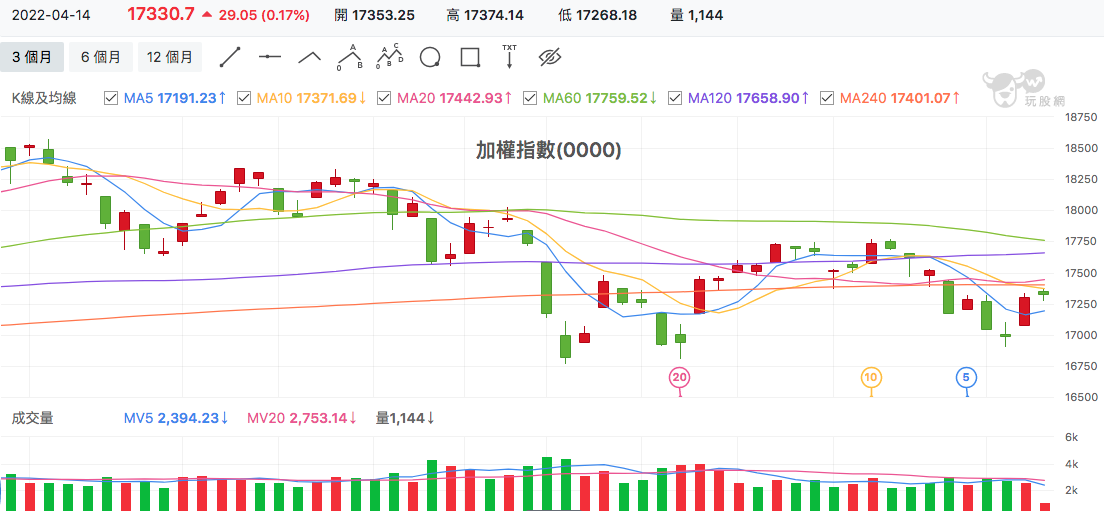The width and height of the screenshot is (1104, 511).
Task: Uncheck the MA5 moving average checkbox
Action: point(111,99)
